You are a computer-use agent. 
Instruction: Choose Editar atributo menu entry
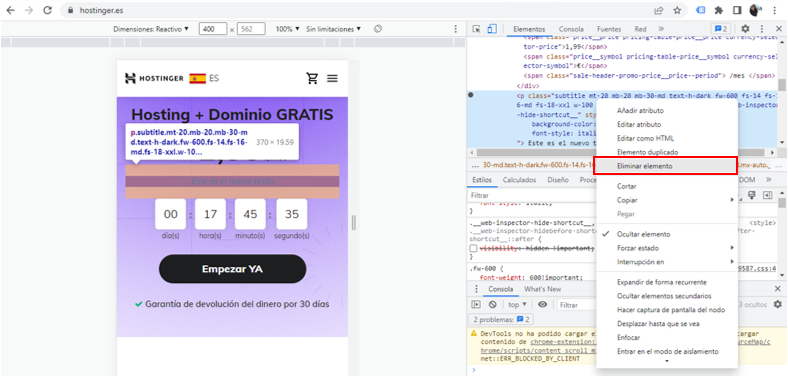[667, 124]
